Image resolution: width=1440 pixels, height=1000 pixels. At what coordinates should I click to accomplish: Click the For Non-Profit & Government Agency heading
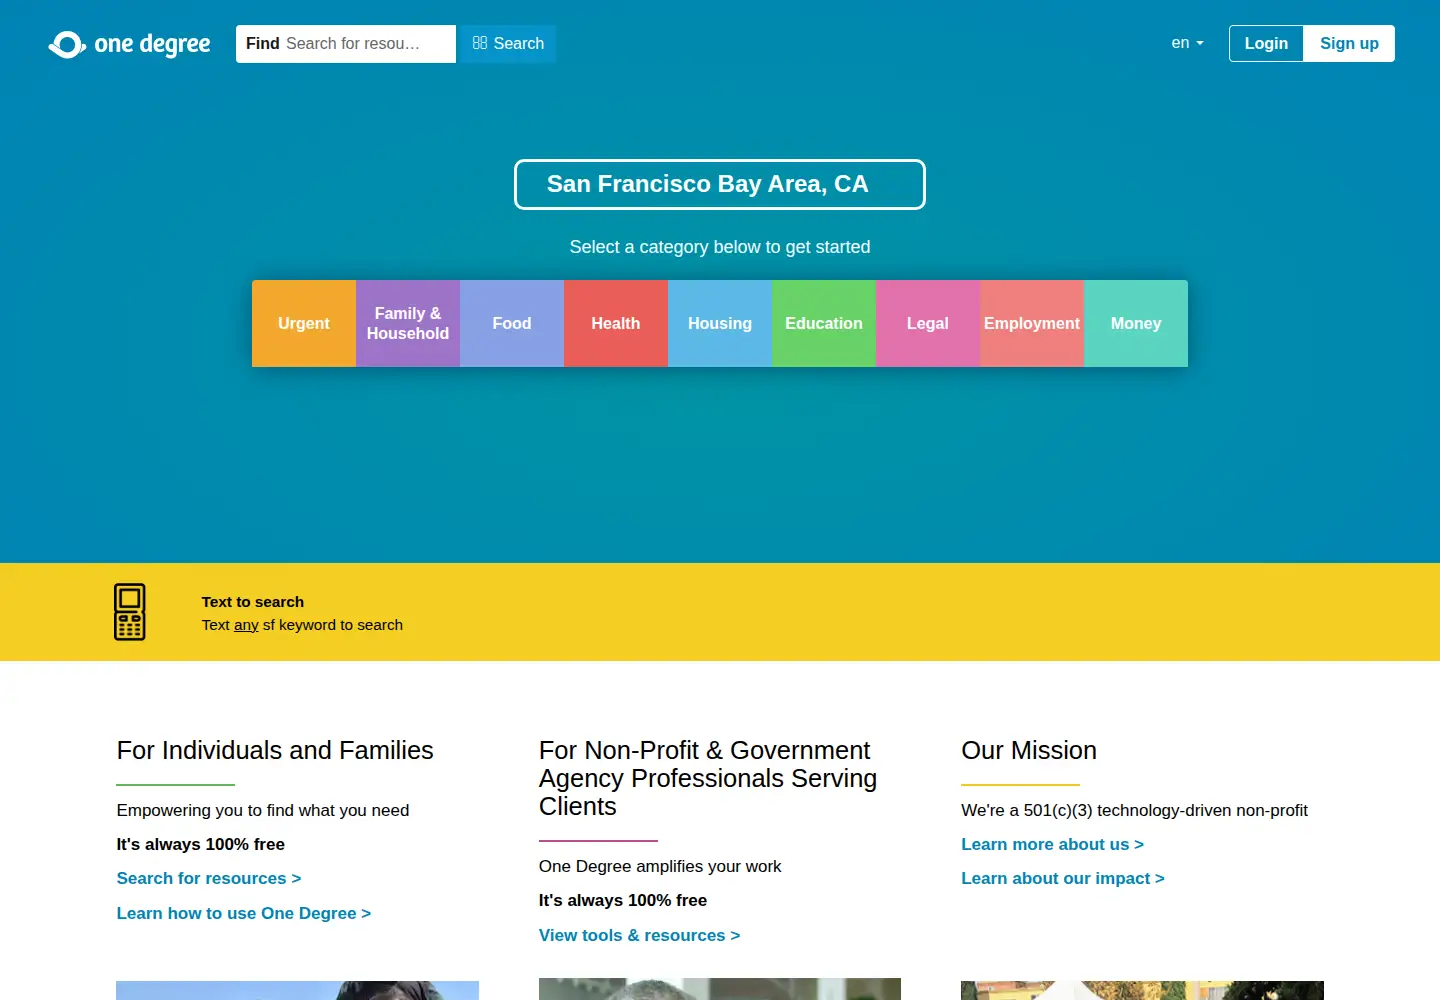click(x=708, y=778)
